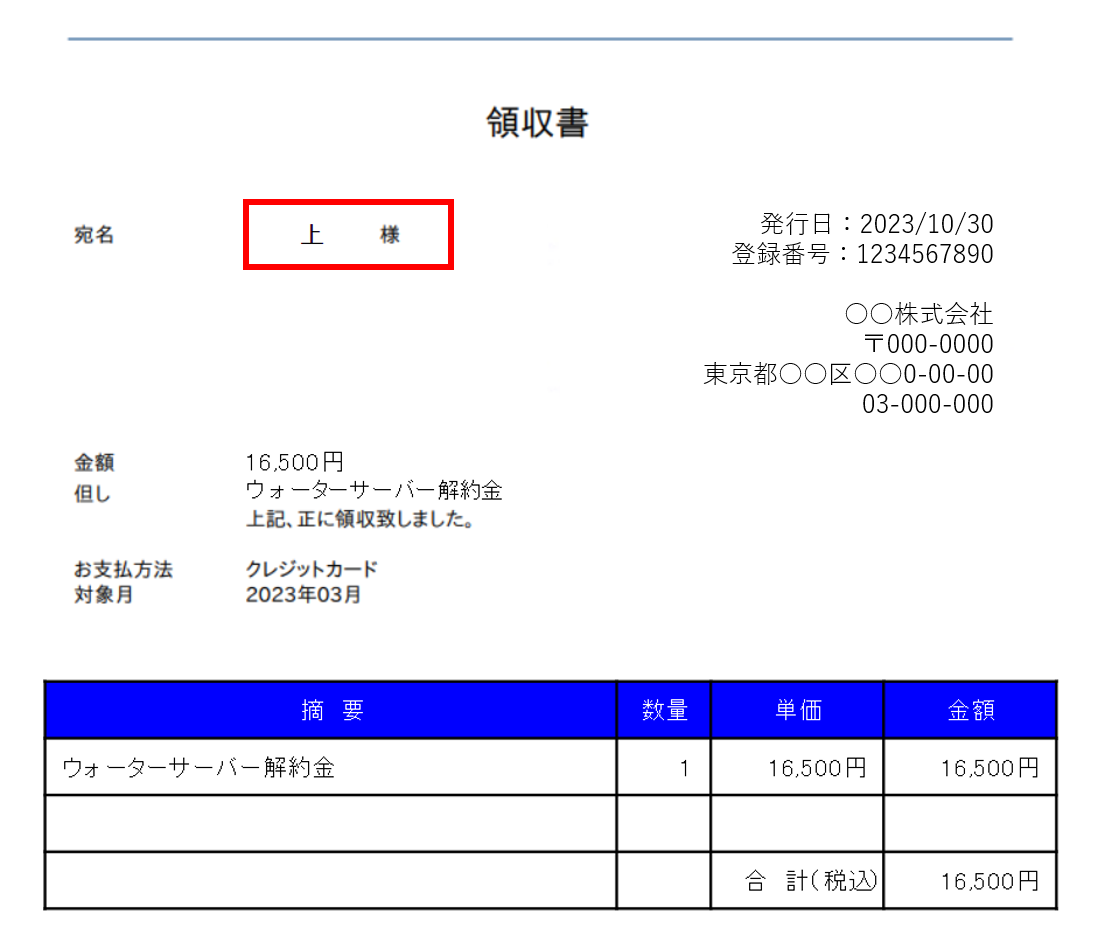Click the 但し label
The height and width of the screenshot is (935, 1098).
pos(92,493)
